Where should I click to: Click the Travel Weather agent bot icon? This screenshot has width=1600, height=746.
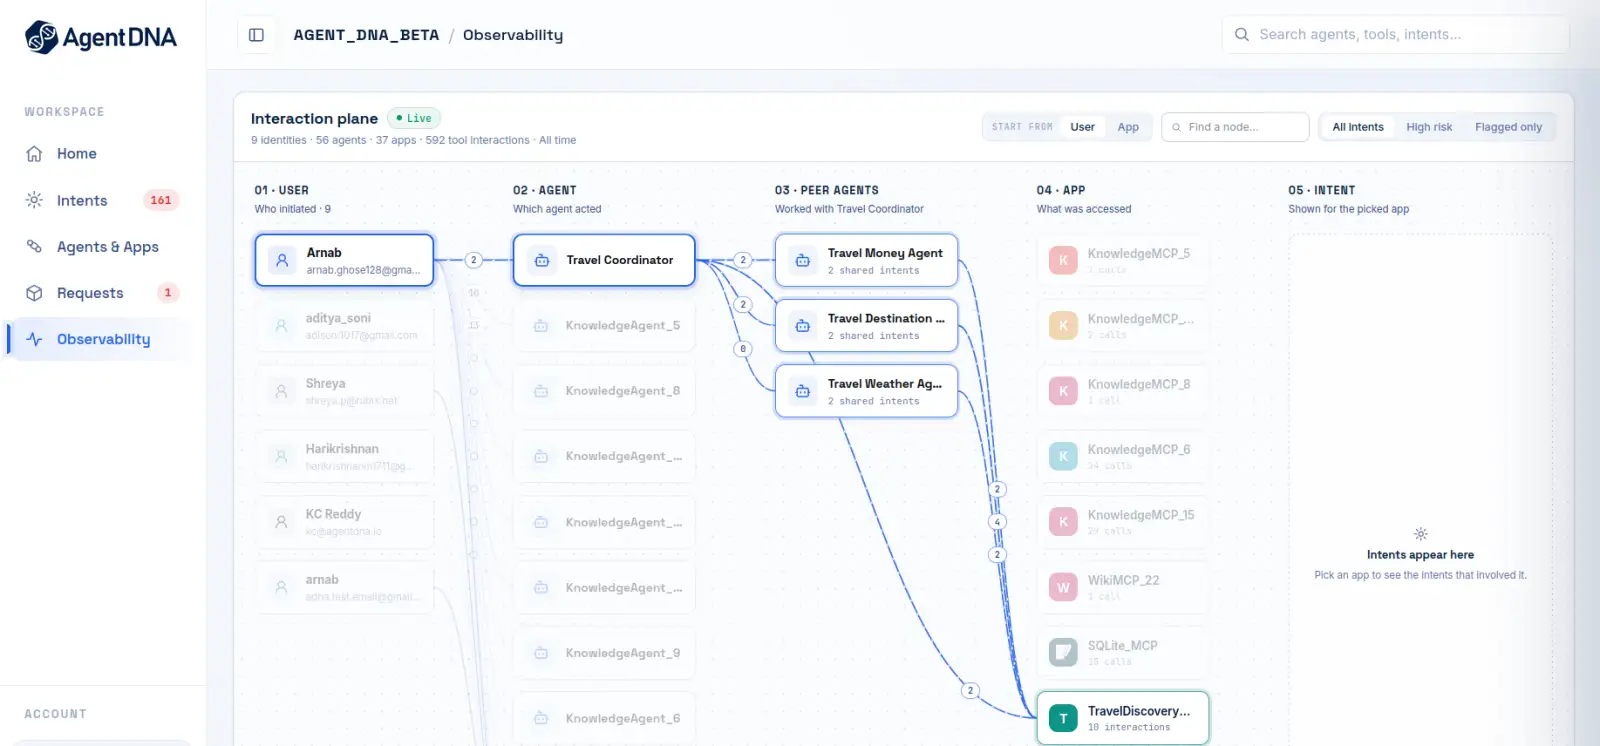(x=802, y=391)
